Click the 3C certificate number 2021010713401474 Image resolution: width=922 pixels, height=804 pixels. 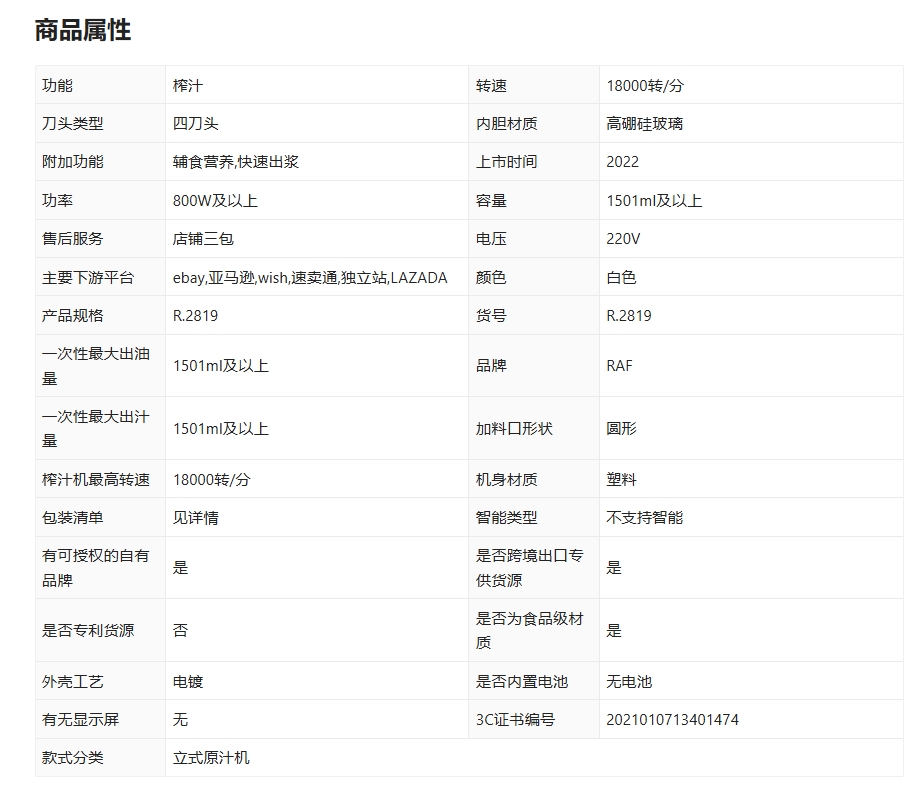672,720
